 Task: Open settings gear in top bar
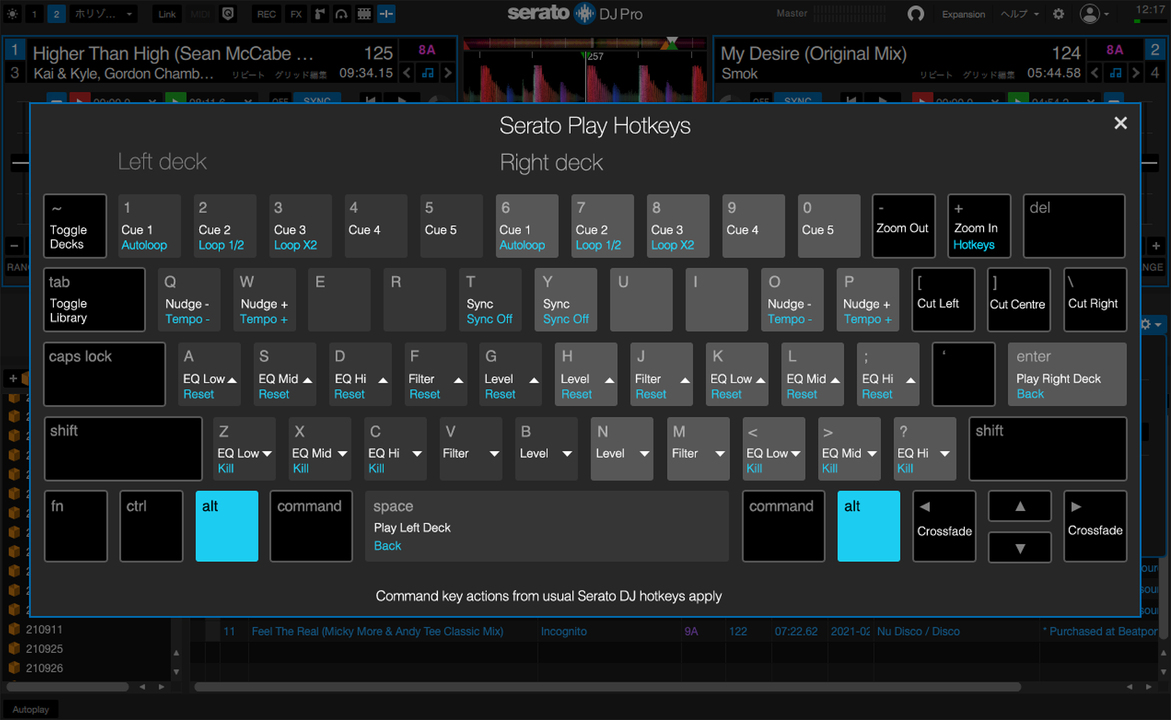point(1058,13)
